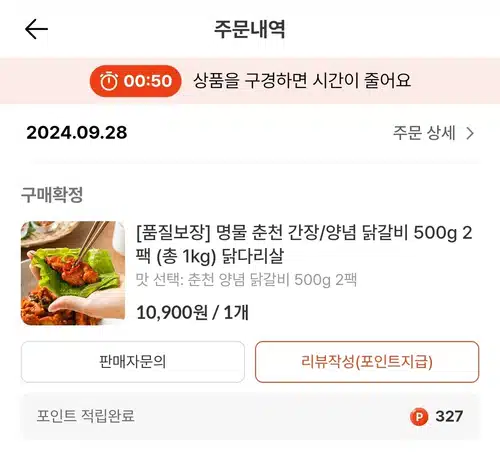Viewport: 500px width, 453px height.
Task: Click the stopwatch timer icon
Action: (109, 81)
